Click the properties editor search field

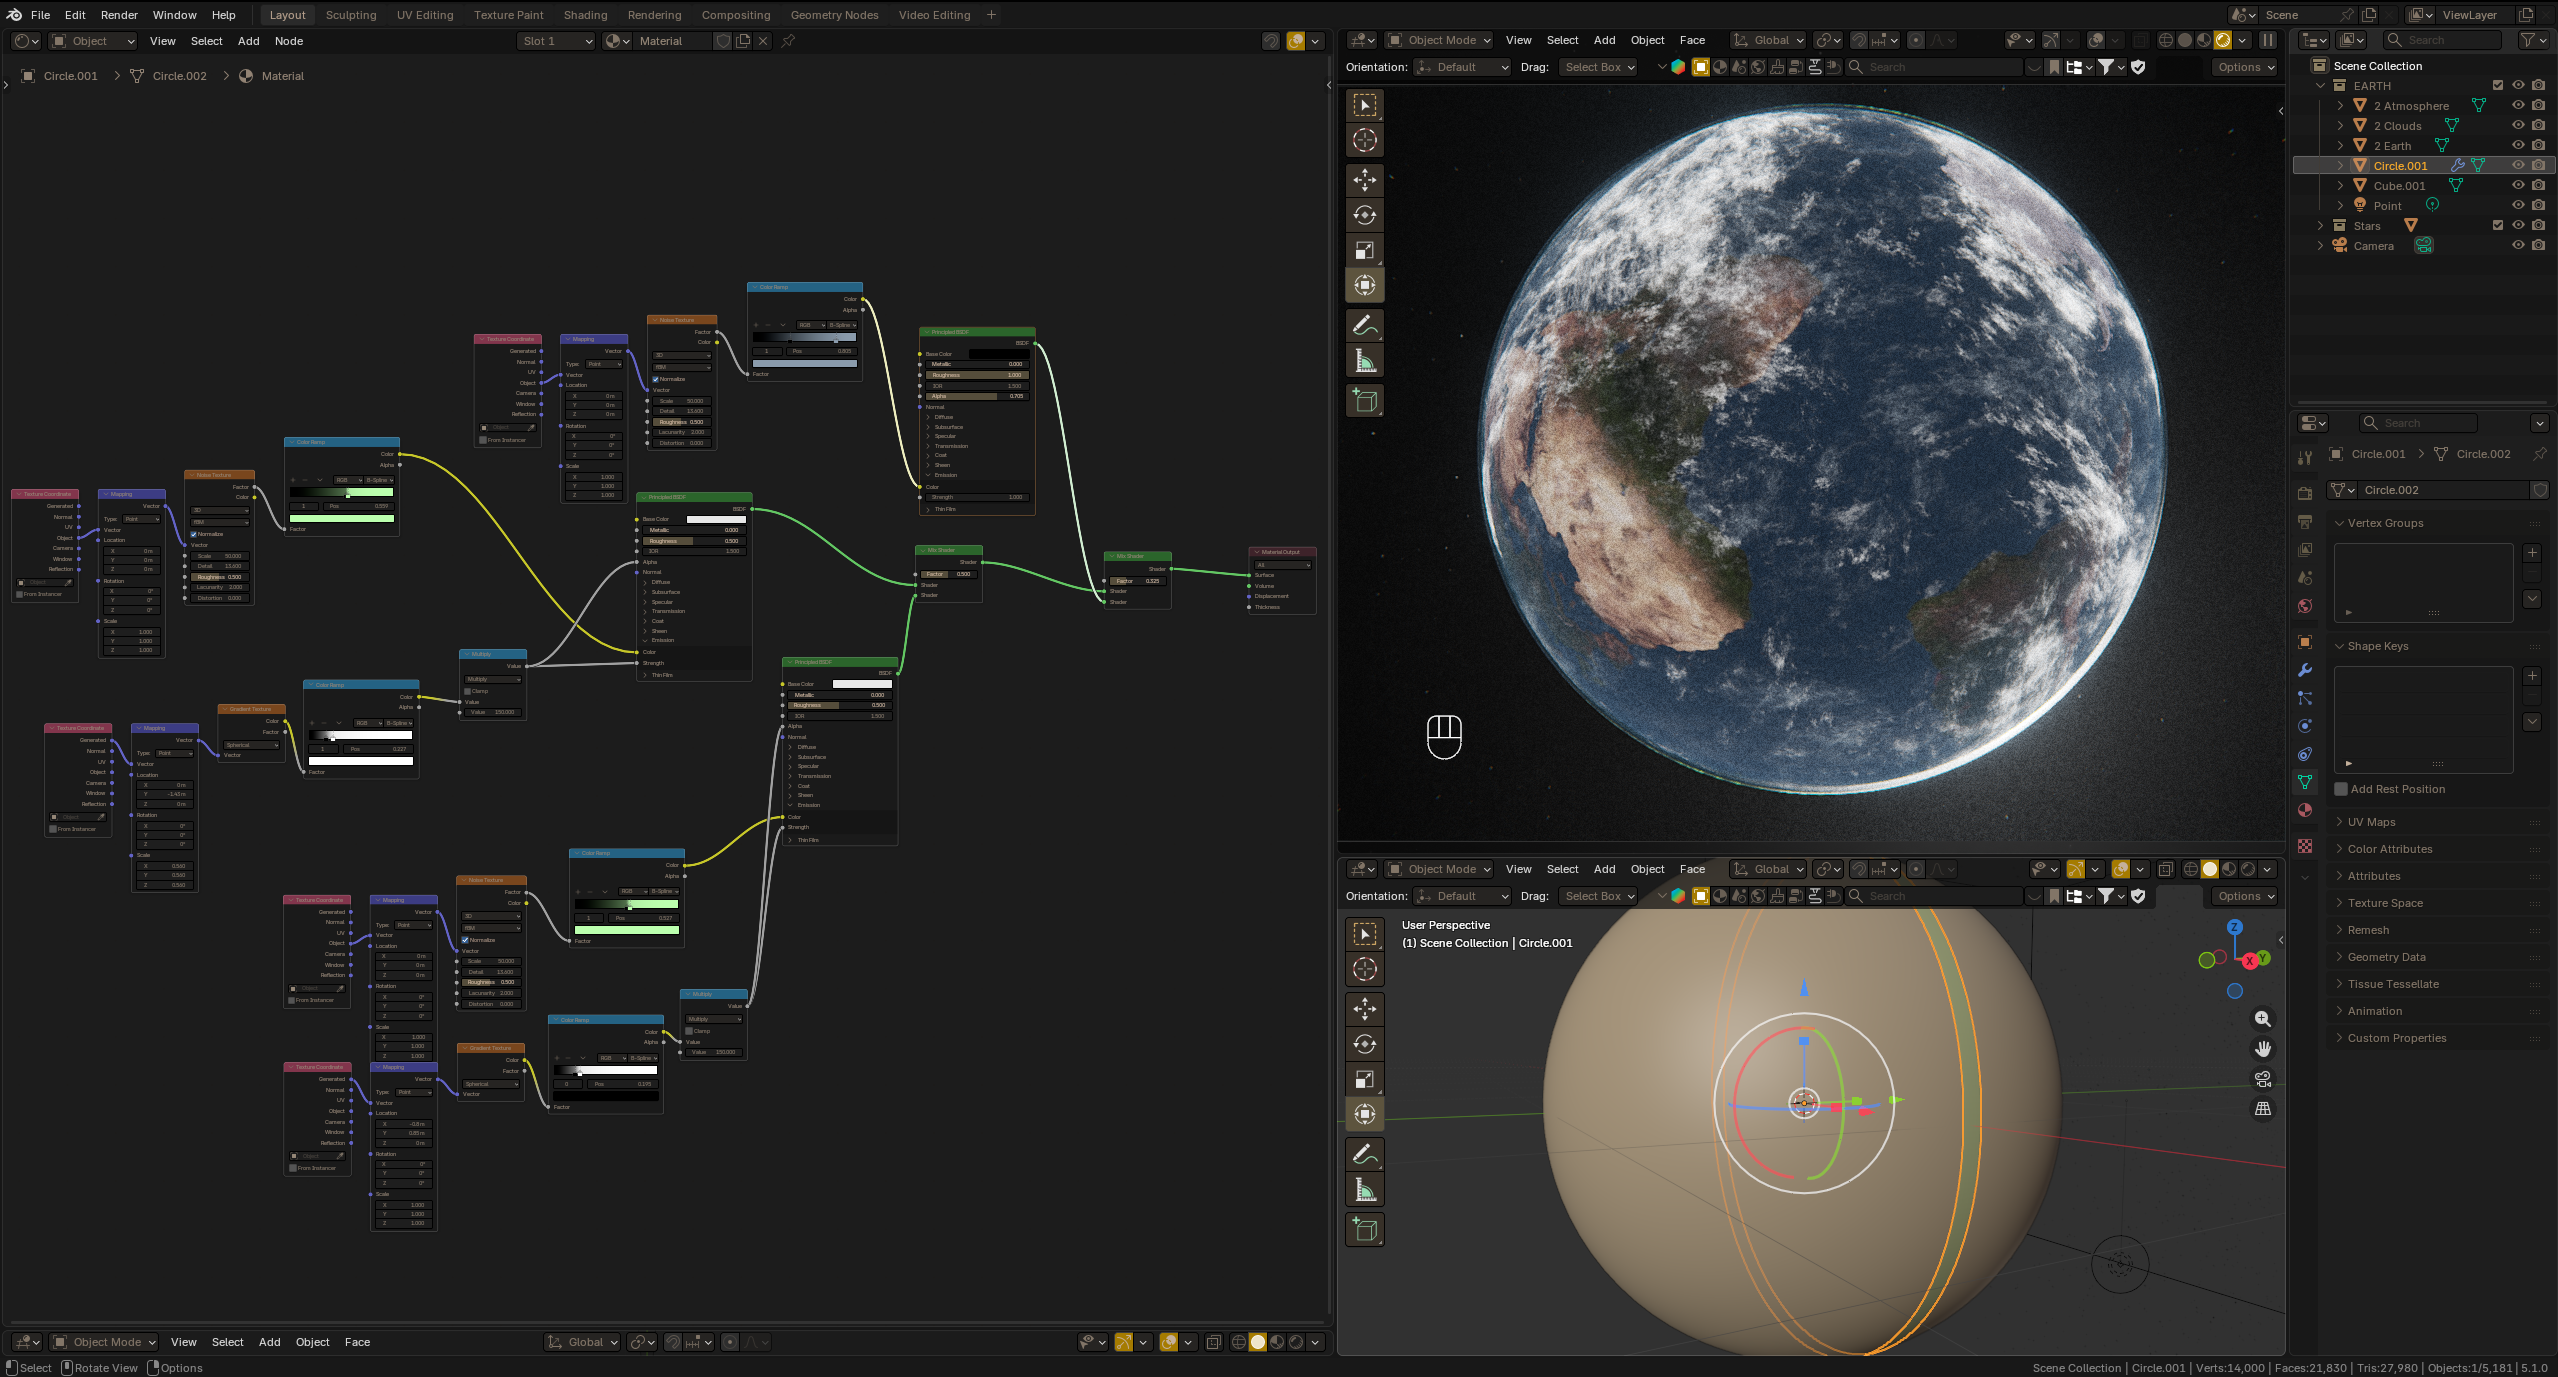click(x=2418, y=423)
